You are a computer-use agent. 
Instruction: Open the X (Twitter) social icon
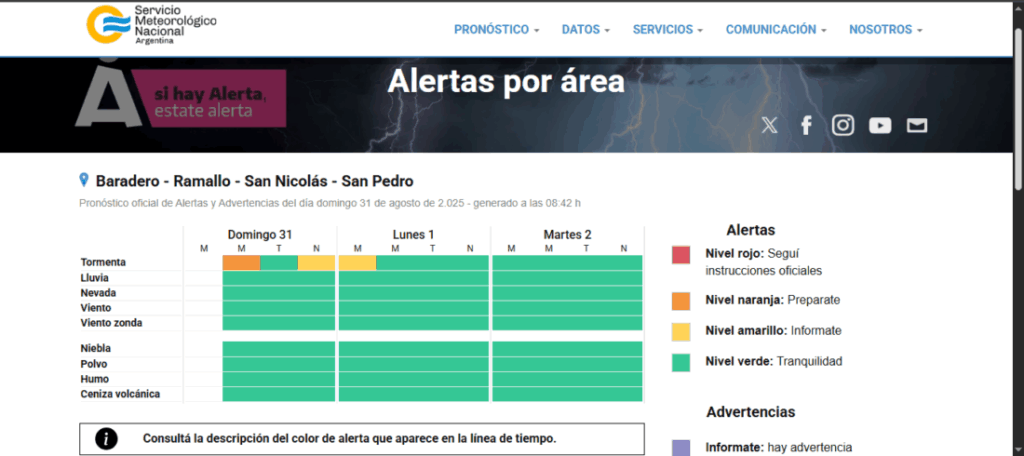tap(769, 125)
